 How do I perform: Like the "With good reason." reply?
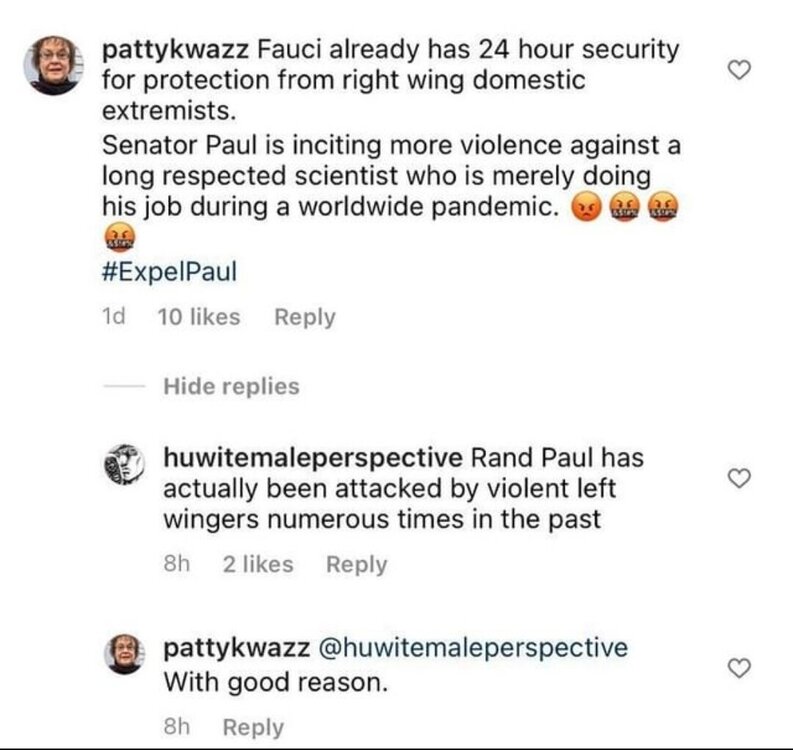739,668
